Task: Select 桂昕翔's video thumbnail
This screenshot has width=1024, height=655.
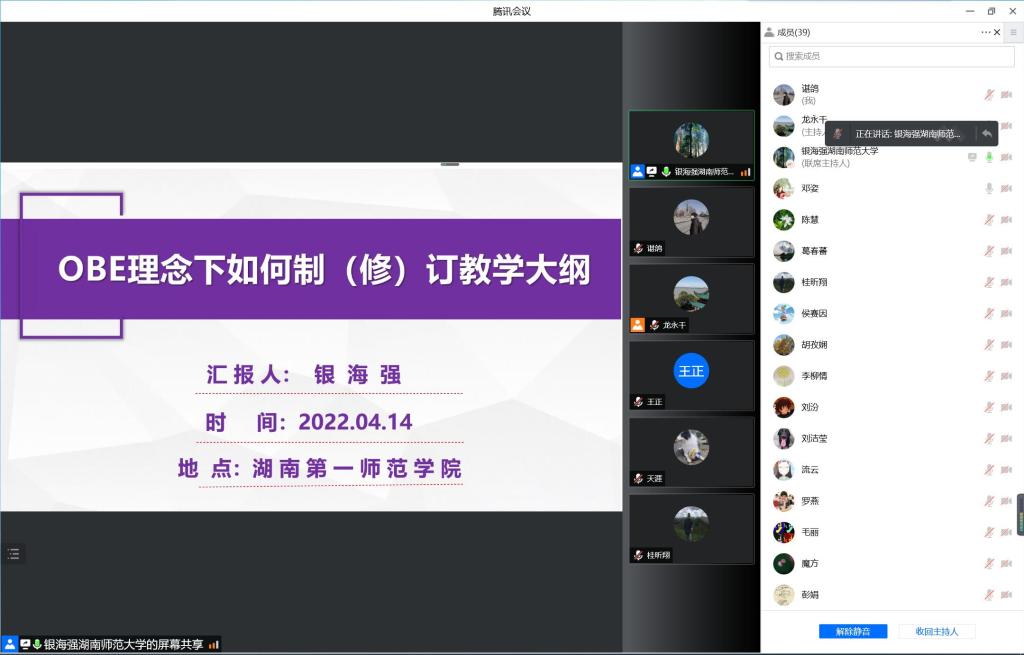Action: 691,528
